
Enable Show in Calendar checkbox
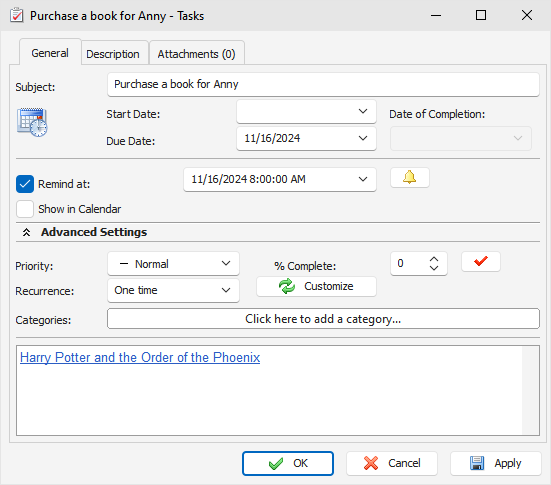(x=25, y=209)
